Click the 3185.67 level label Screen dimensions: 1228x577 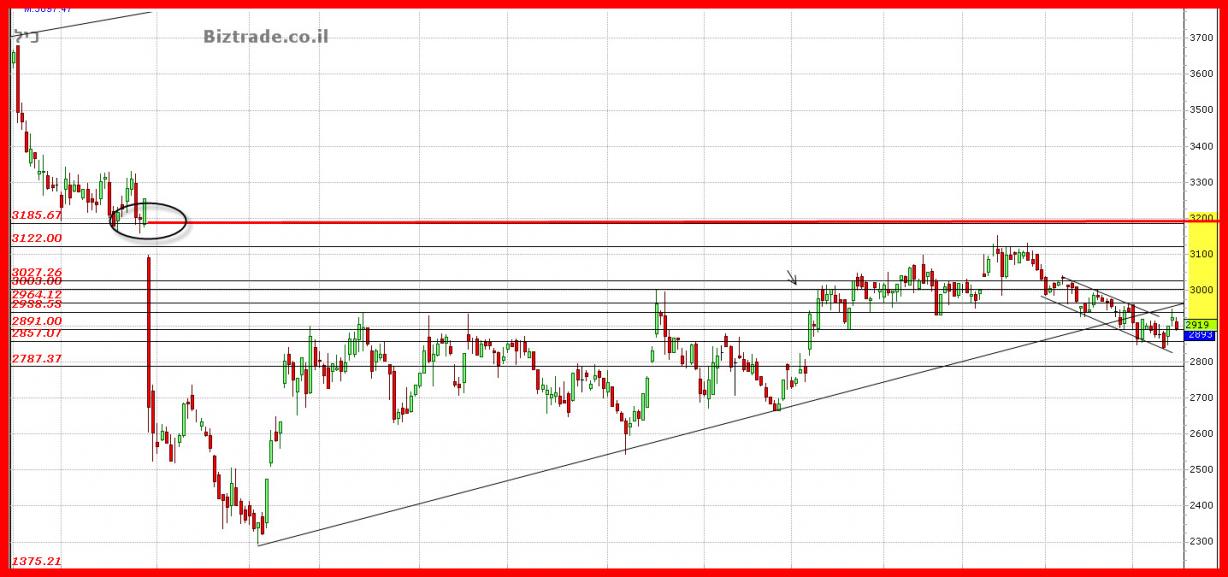[37, 215]
